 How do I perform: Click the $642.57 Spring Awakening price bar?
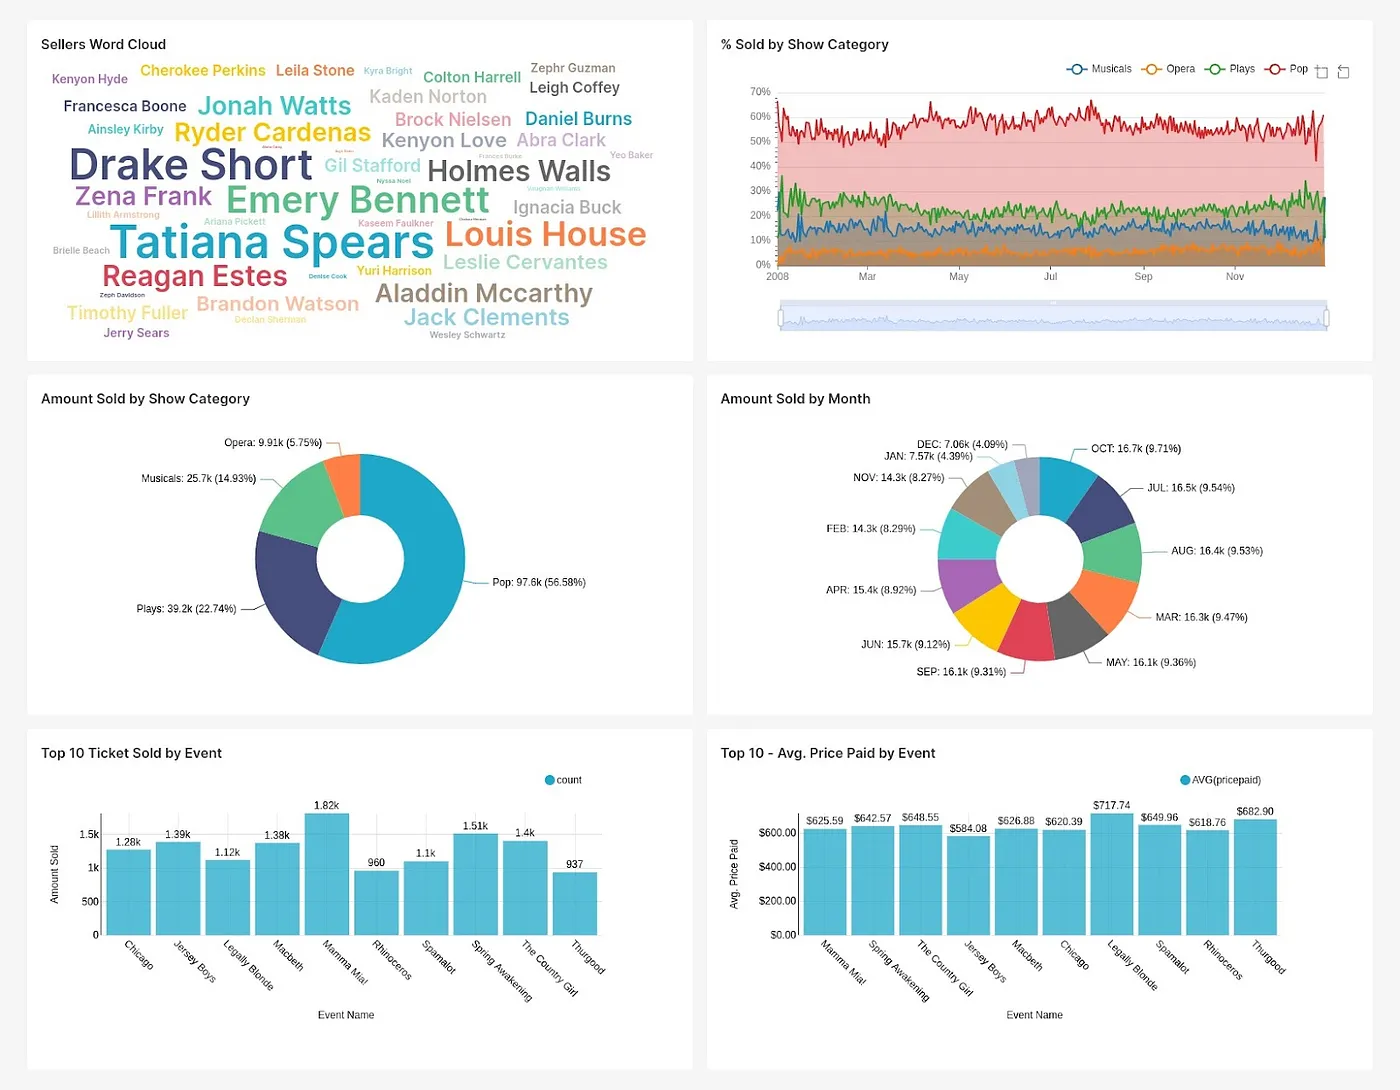pyautogui.click(x=873, y=881)
